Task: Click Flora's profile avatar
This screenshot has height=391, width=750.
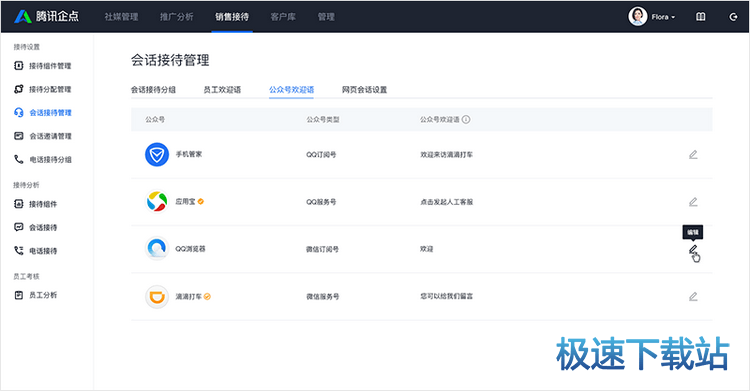Action: point(638,17)
